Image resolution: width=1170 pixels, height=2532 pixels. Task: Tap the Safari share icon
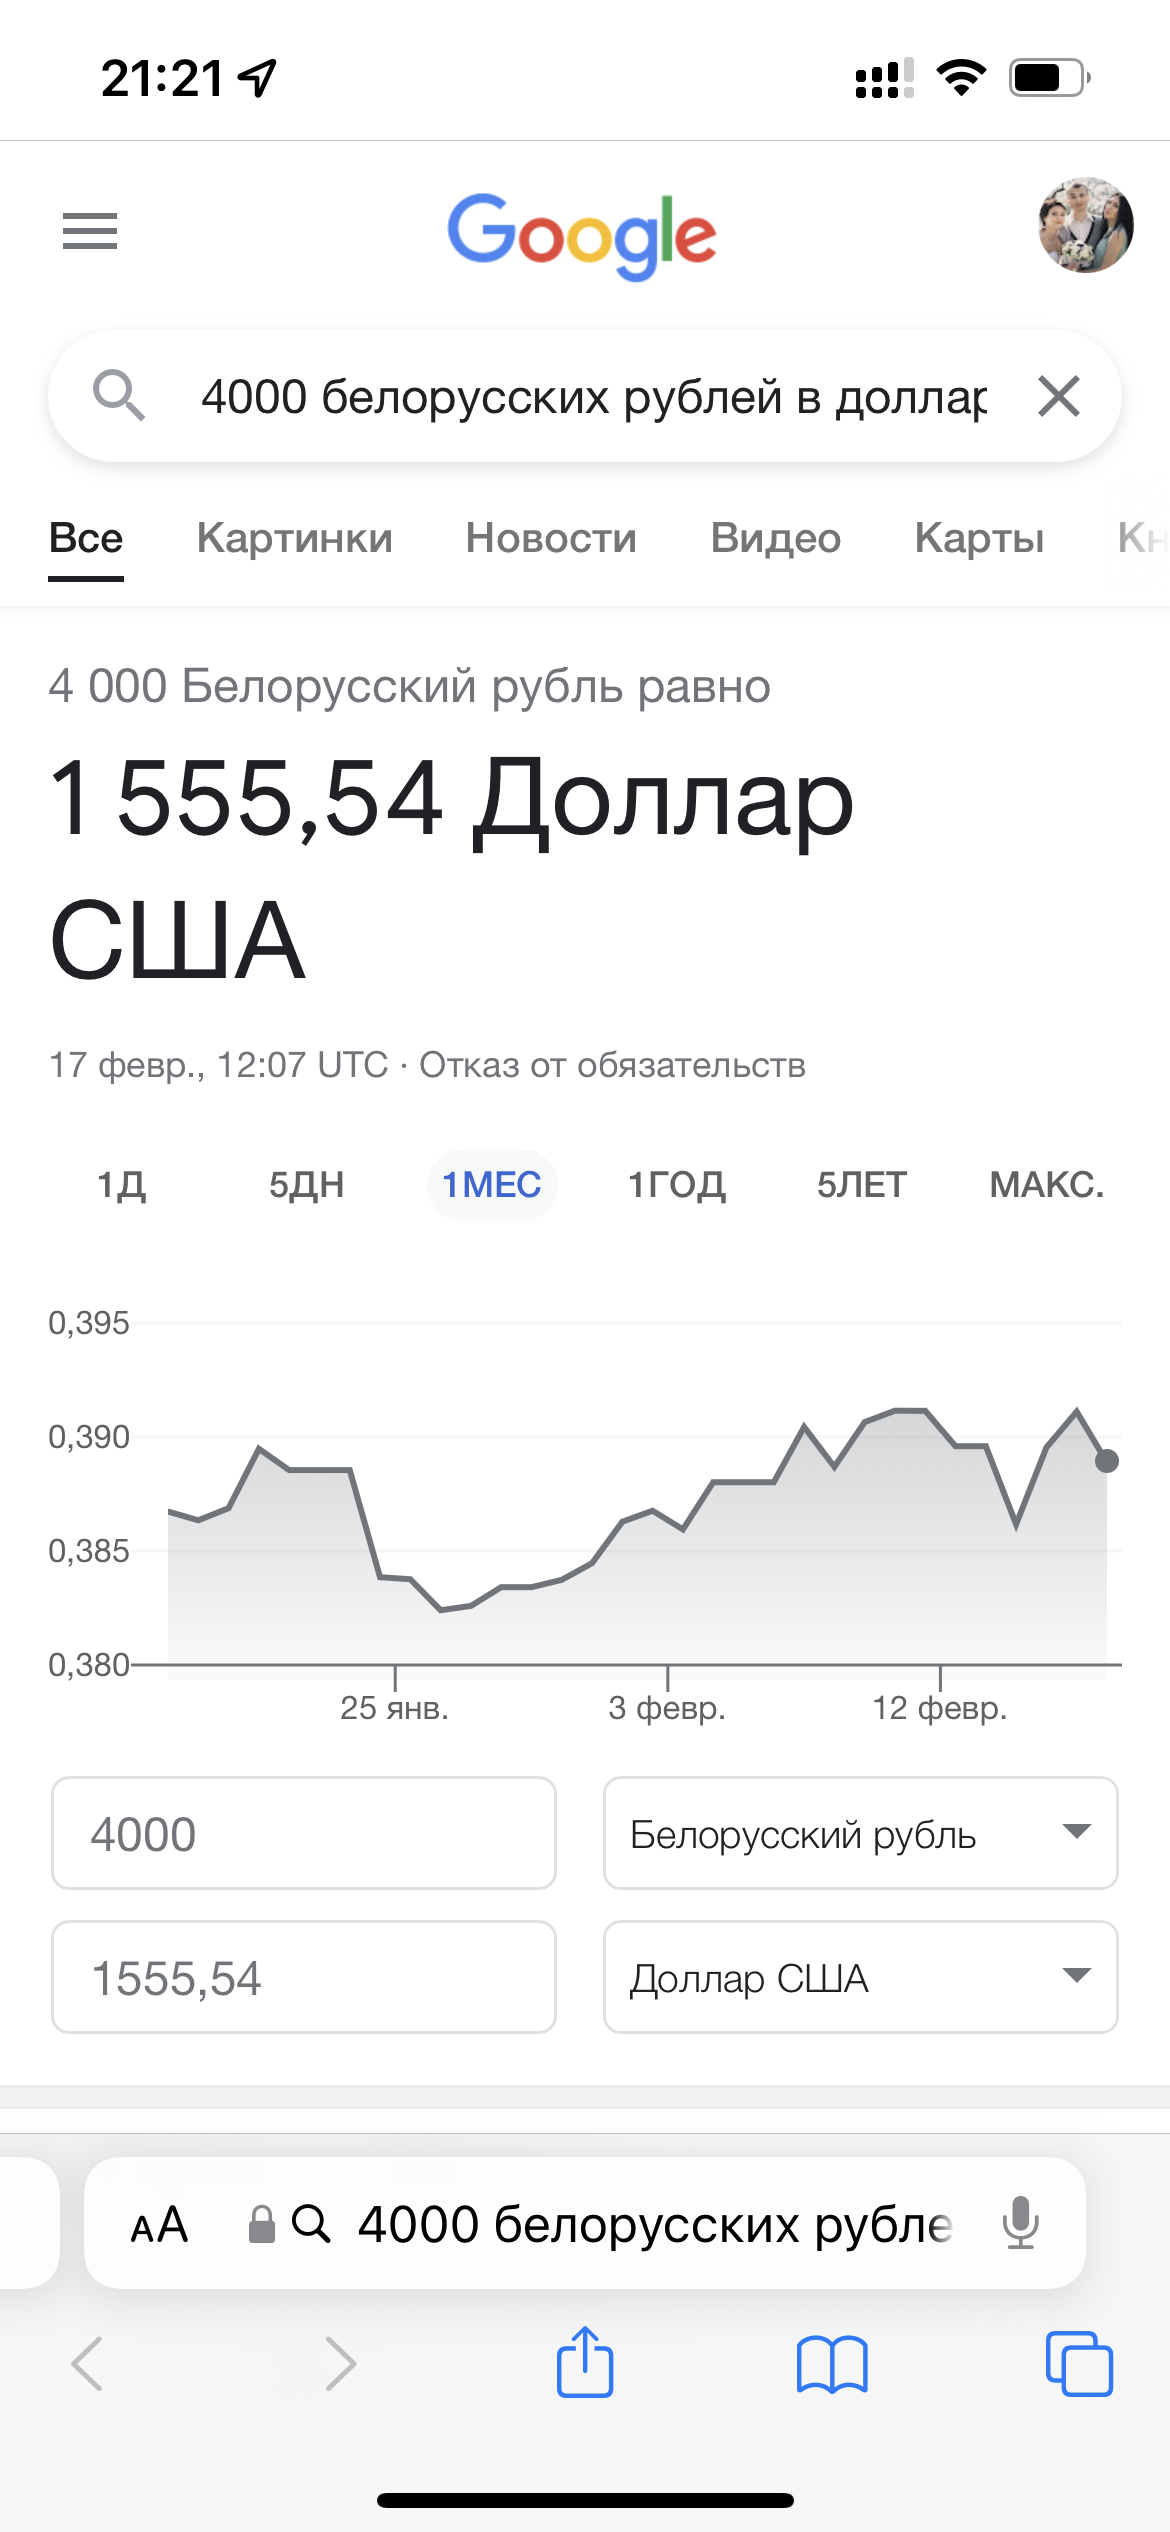click(x=585, y=2363)
